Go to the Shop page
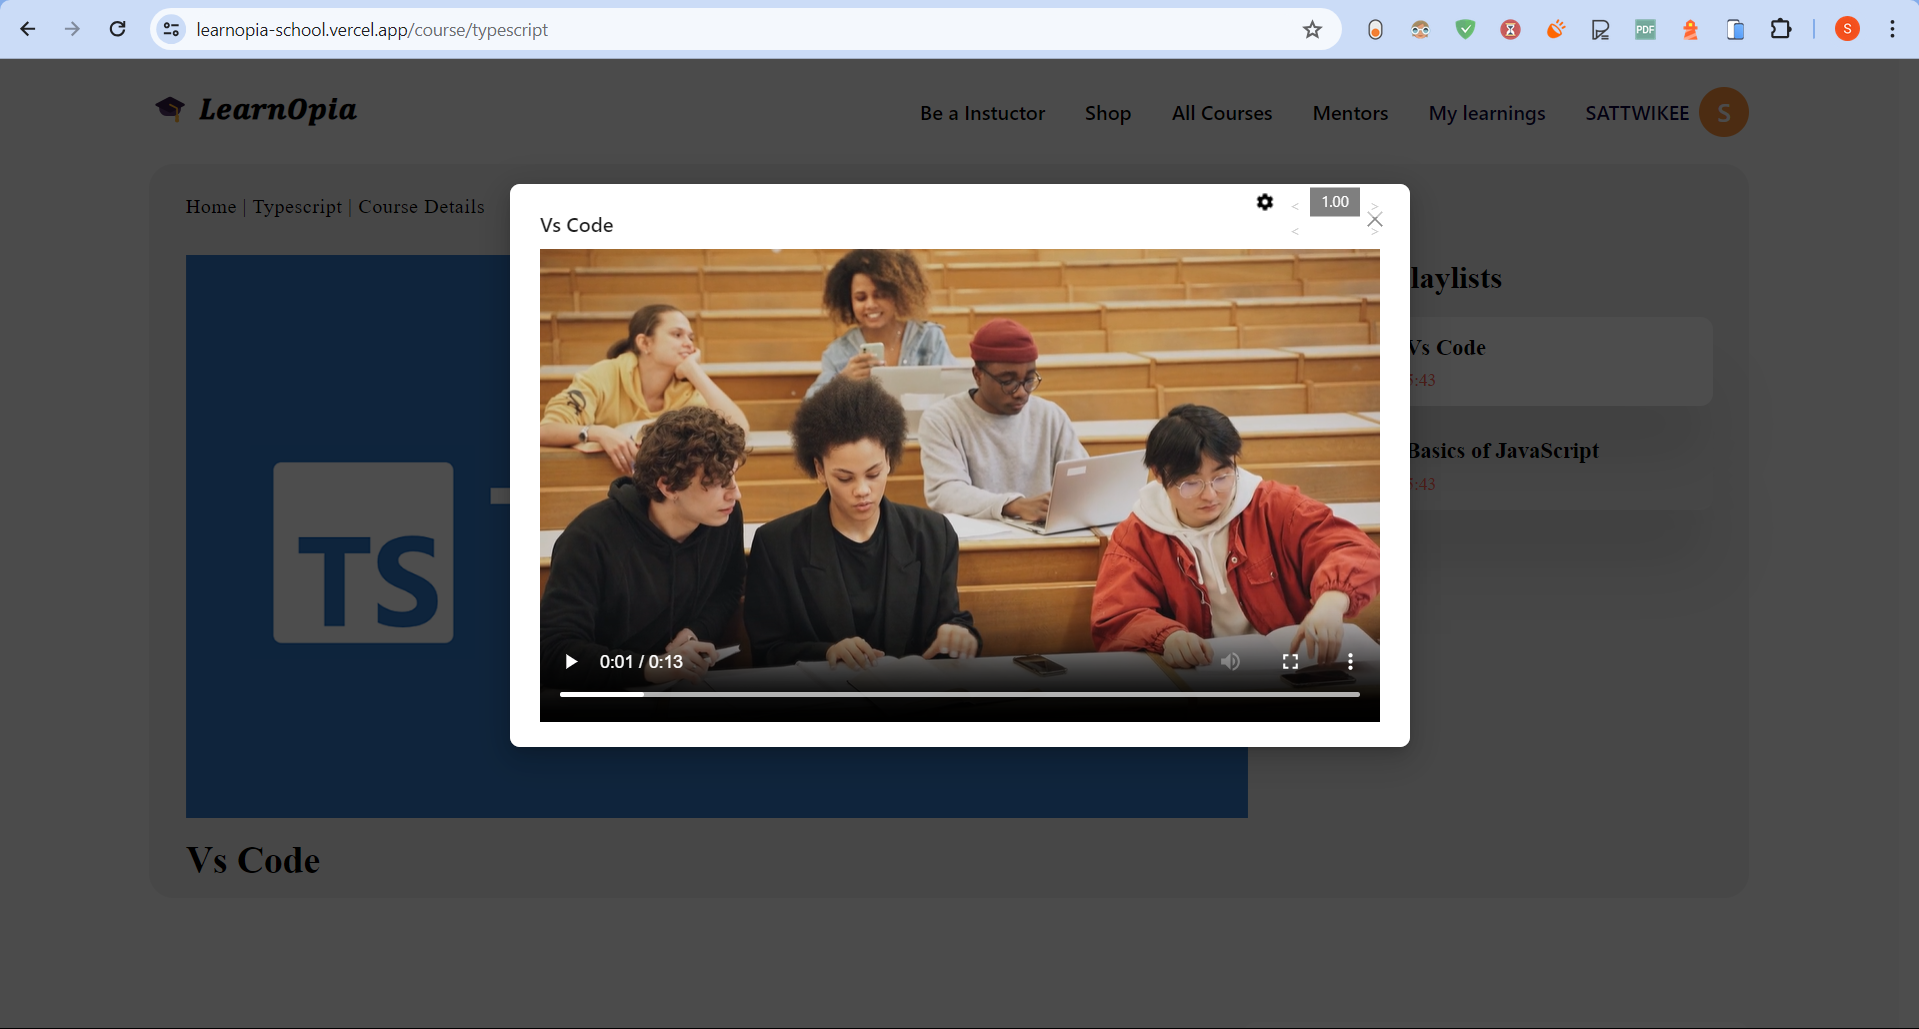The width and height of the screenshot is (1919, 1029). click(x=1108, y=113)
